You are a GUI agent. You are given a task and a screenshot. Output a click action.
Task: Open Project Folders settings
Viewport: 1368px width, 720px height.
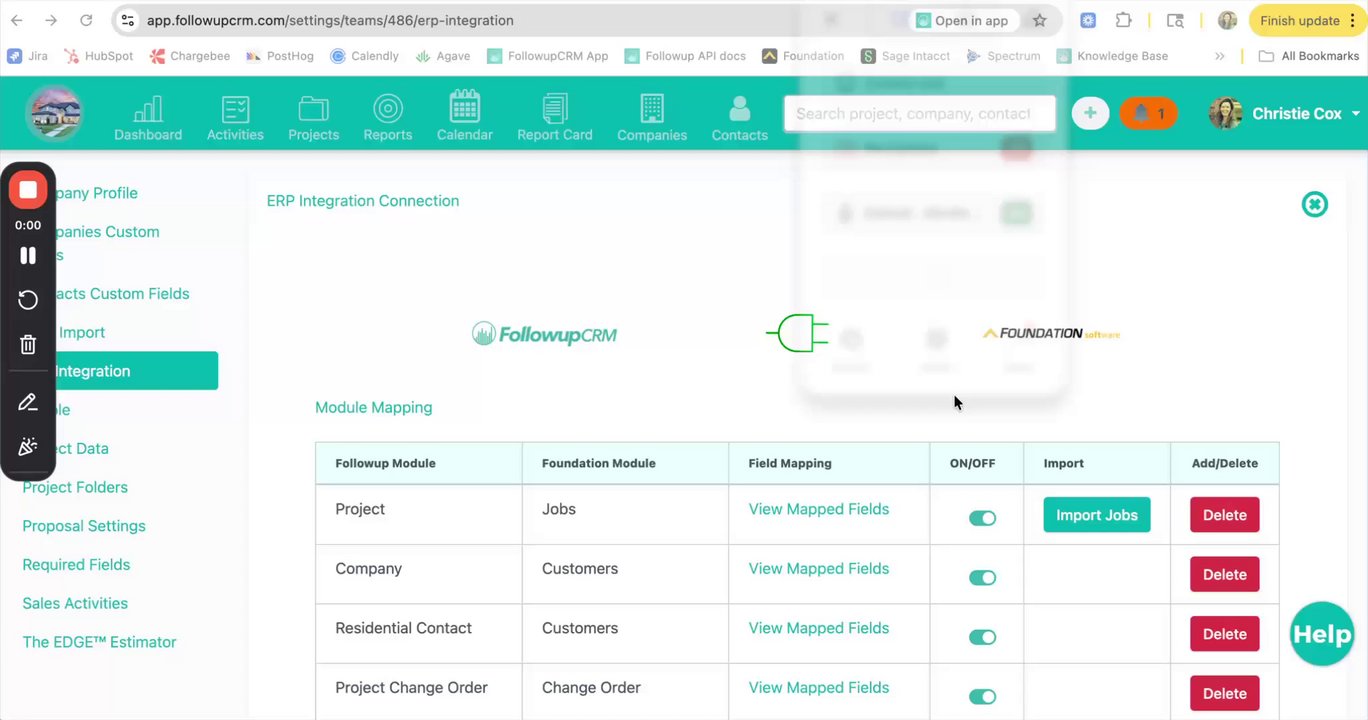75,488
